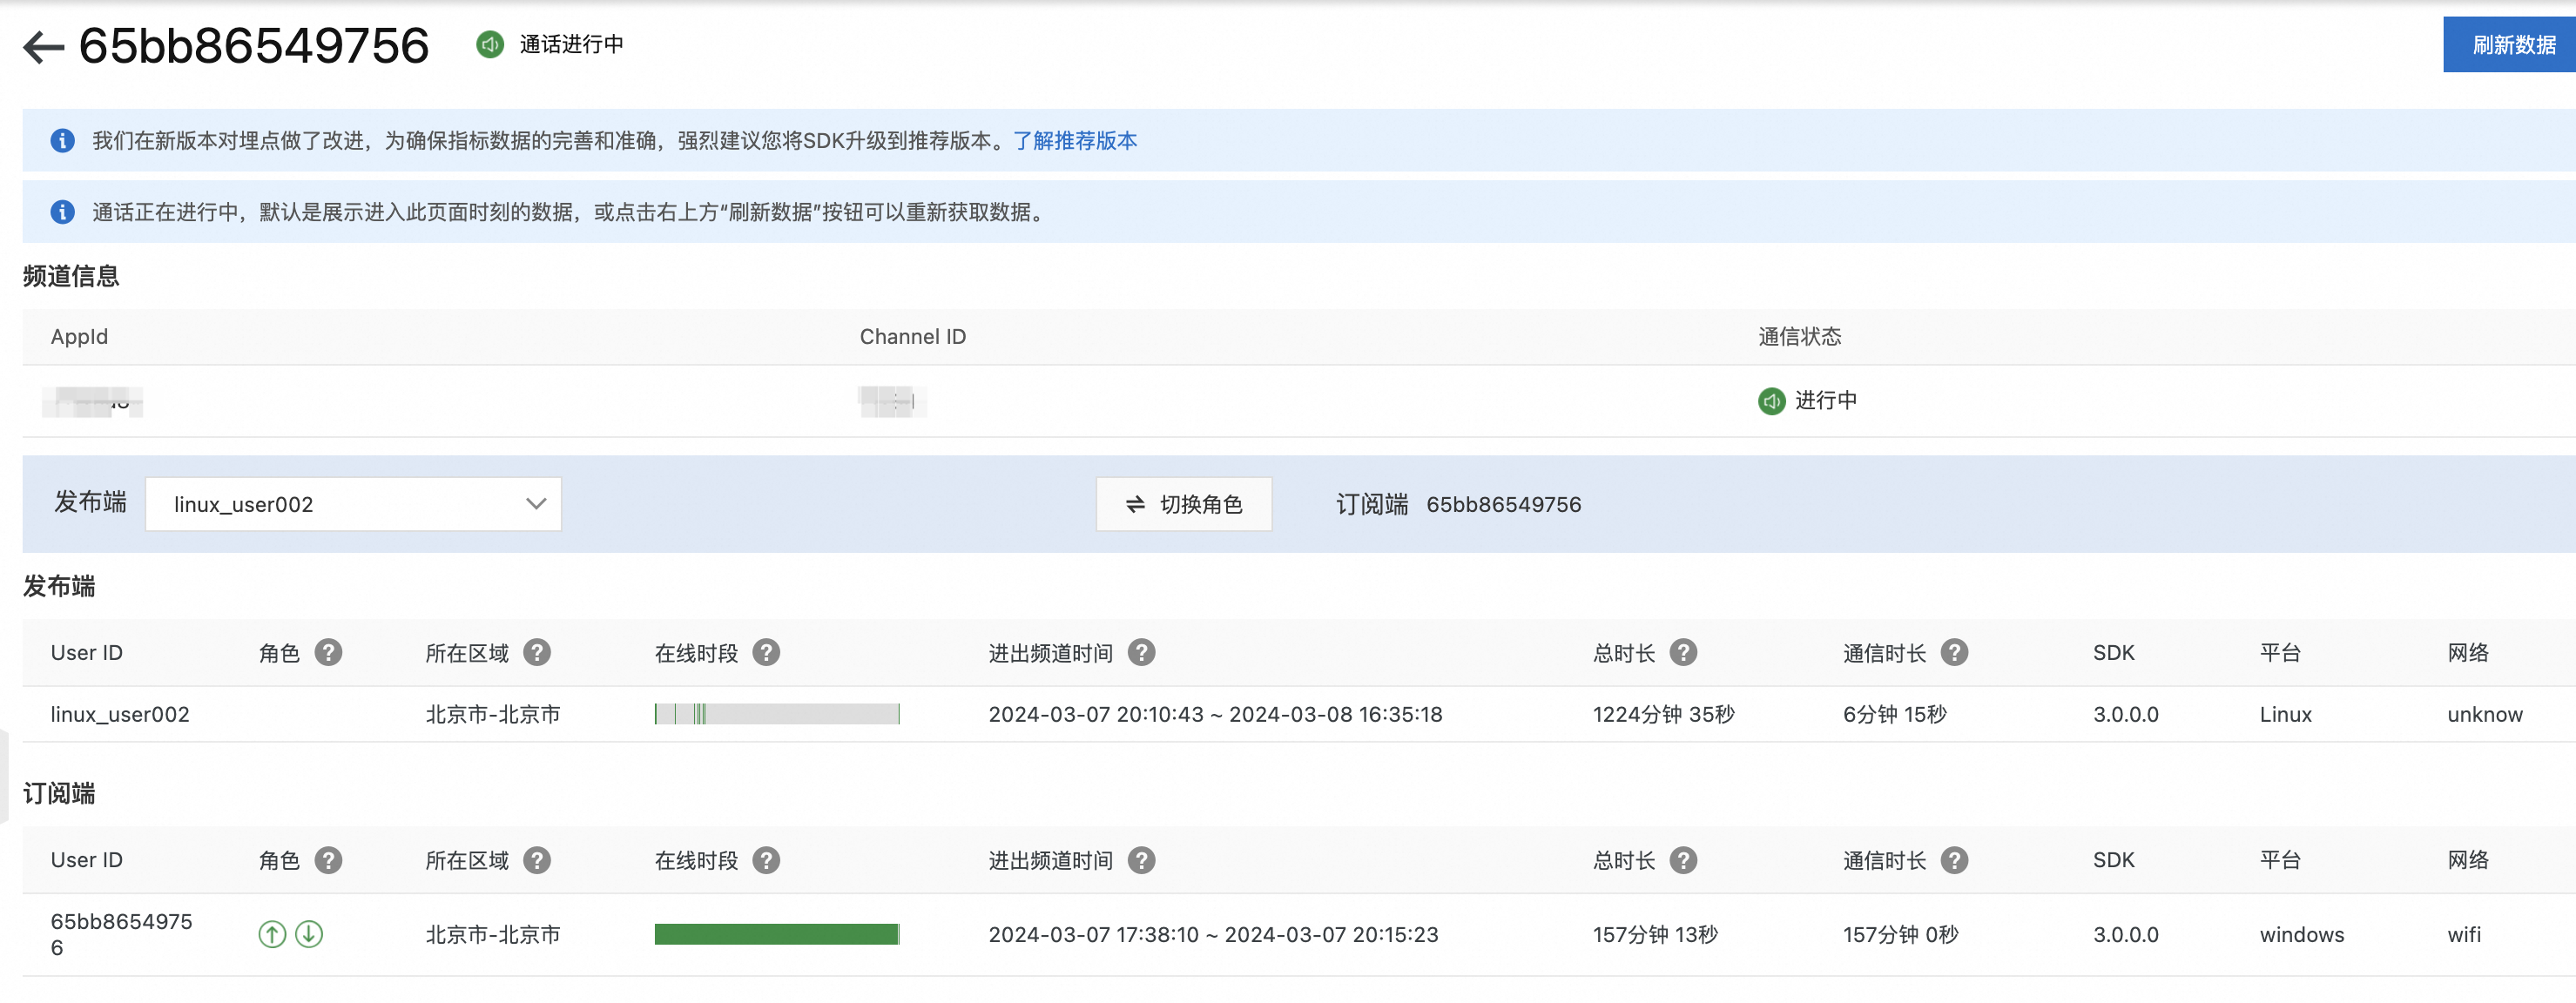Click the green call-in-progress status icon in header
Viewport: 2576px width, 1003px height.
490,44
